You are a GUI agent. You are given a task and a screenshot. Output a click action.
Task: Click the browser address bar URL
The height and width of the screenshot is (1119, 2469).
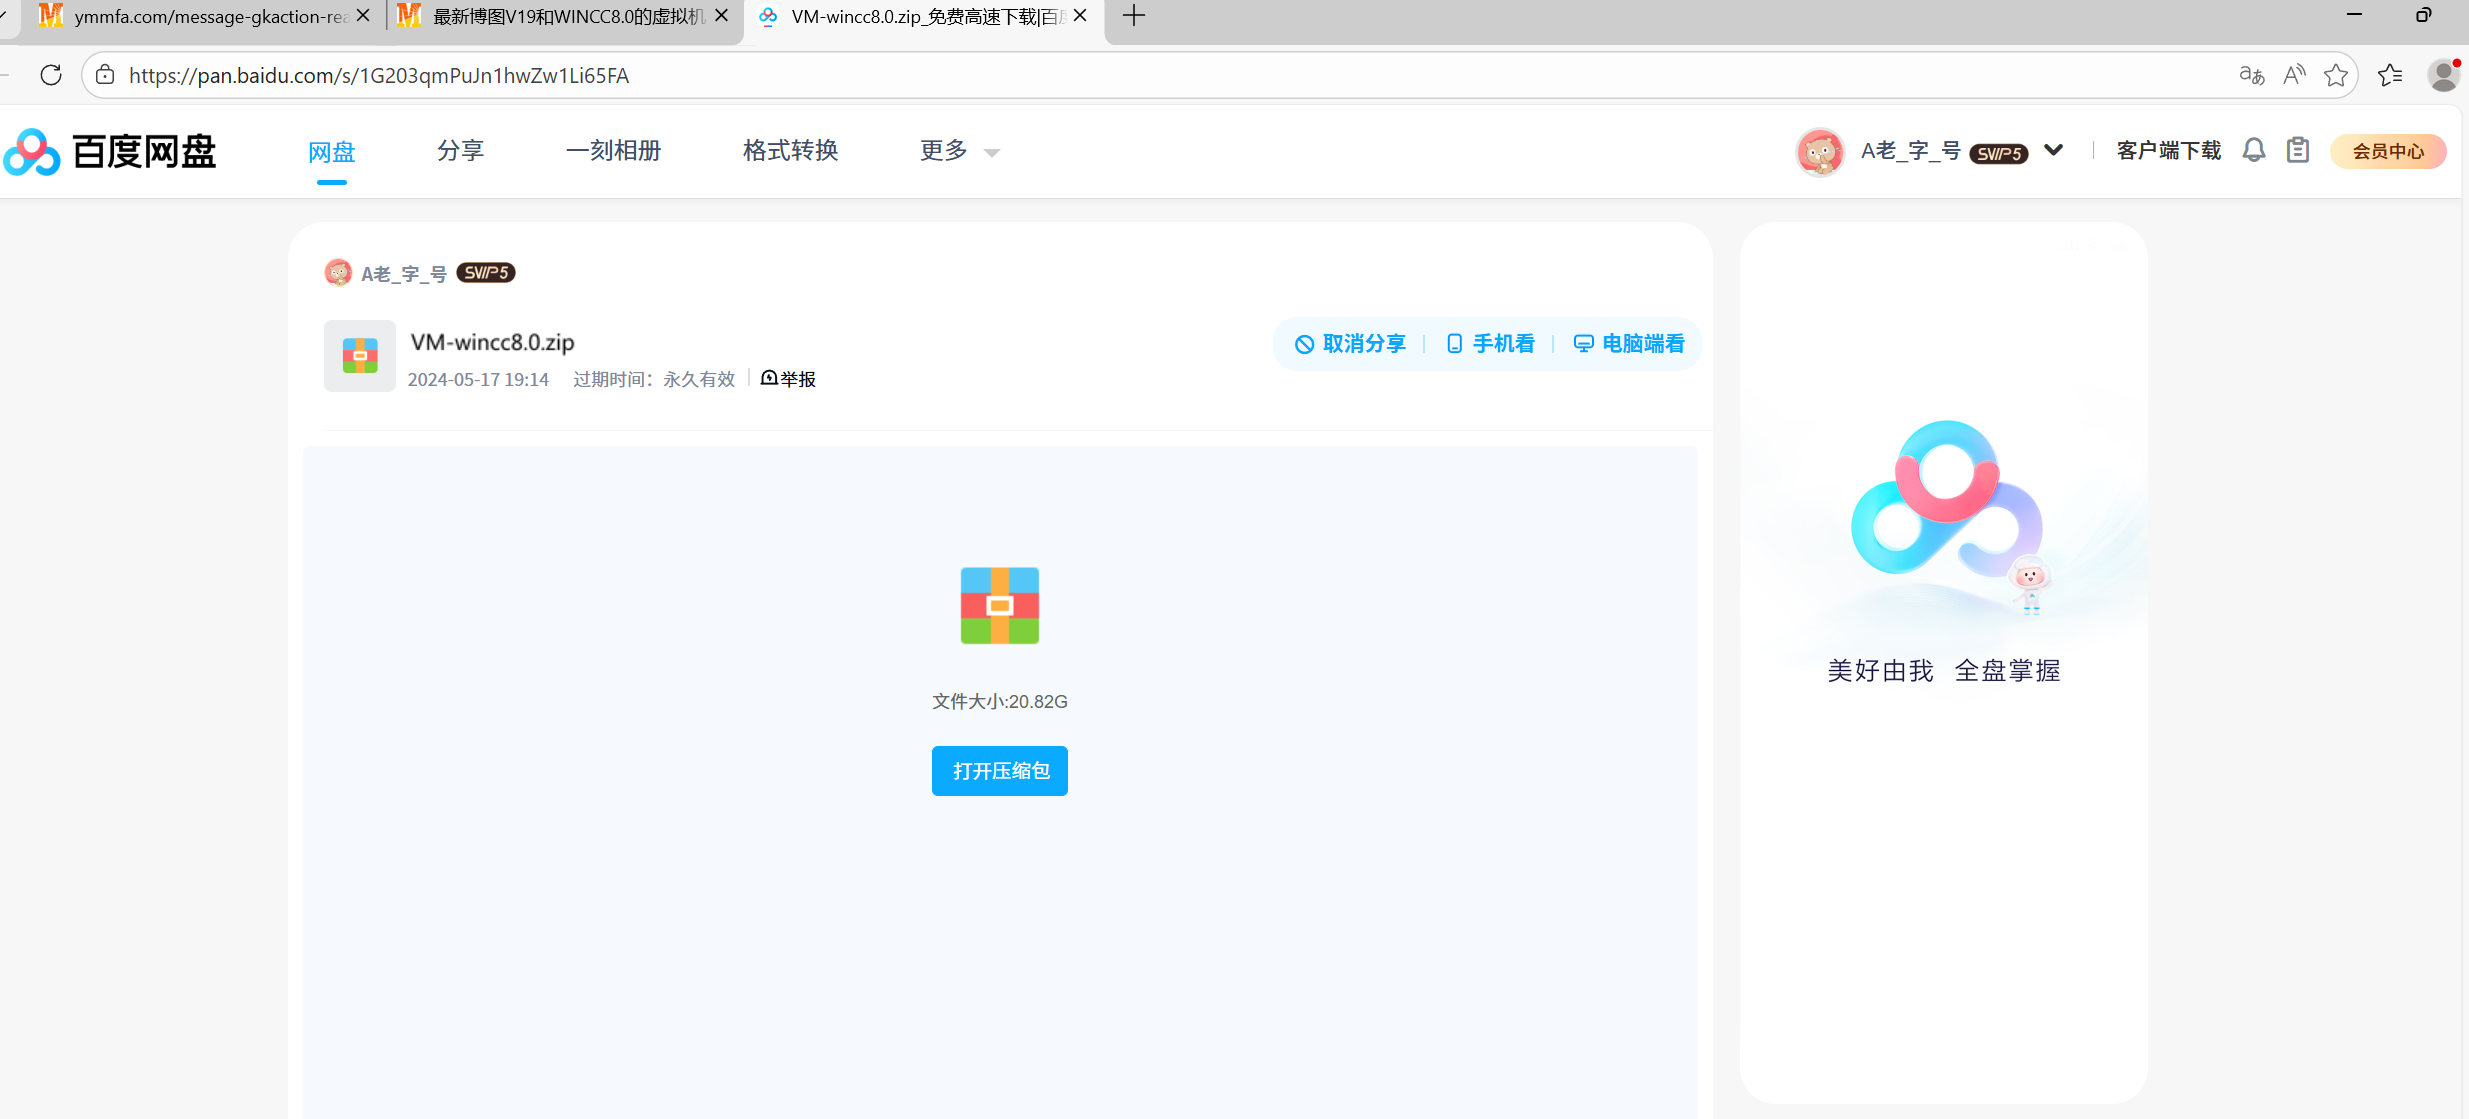point(379,76)
